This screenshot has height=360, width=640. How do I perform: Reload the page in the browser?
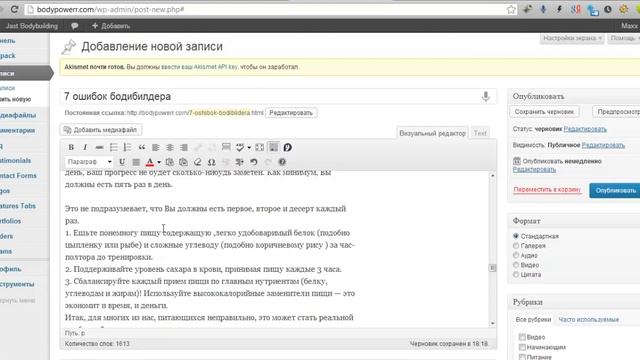[x=14, y=9]
